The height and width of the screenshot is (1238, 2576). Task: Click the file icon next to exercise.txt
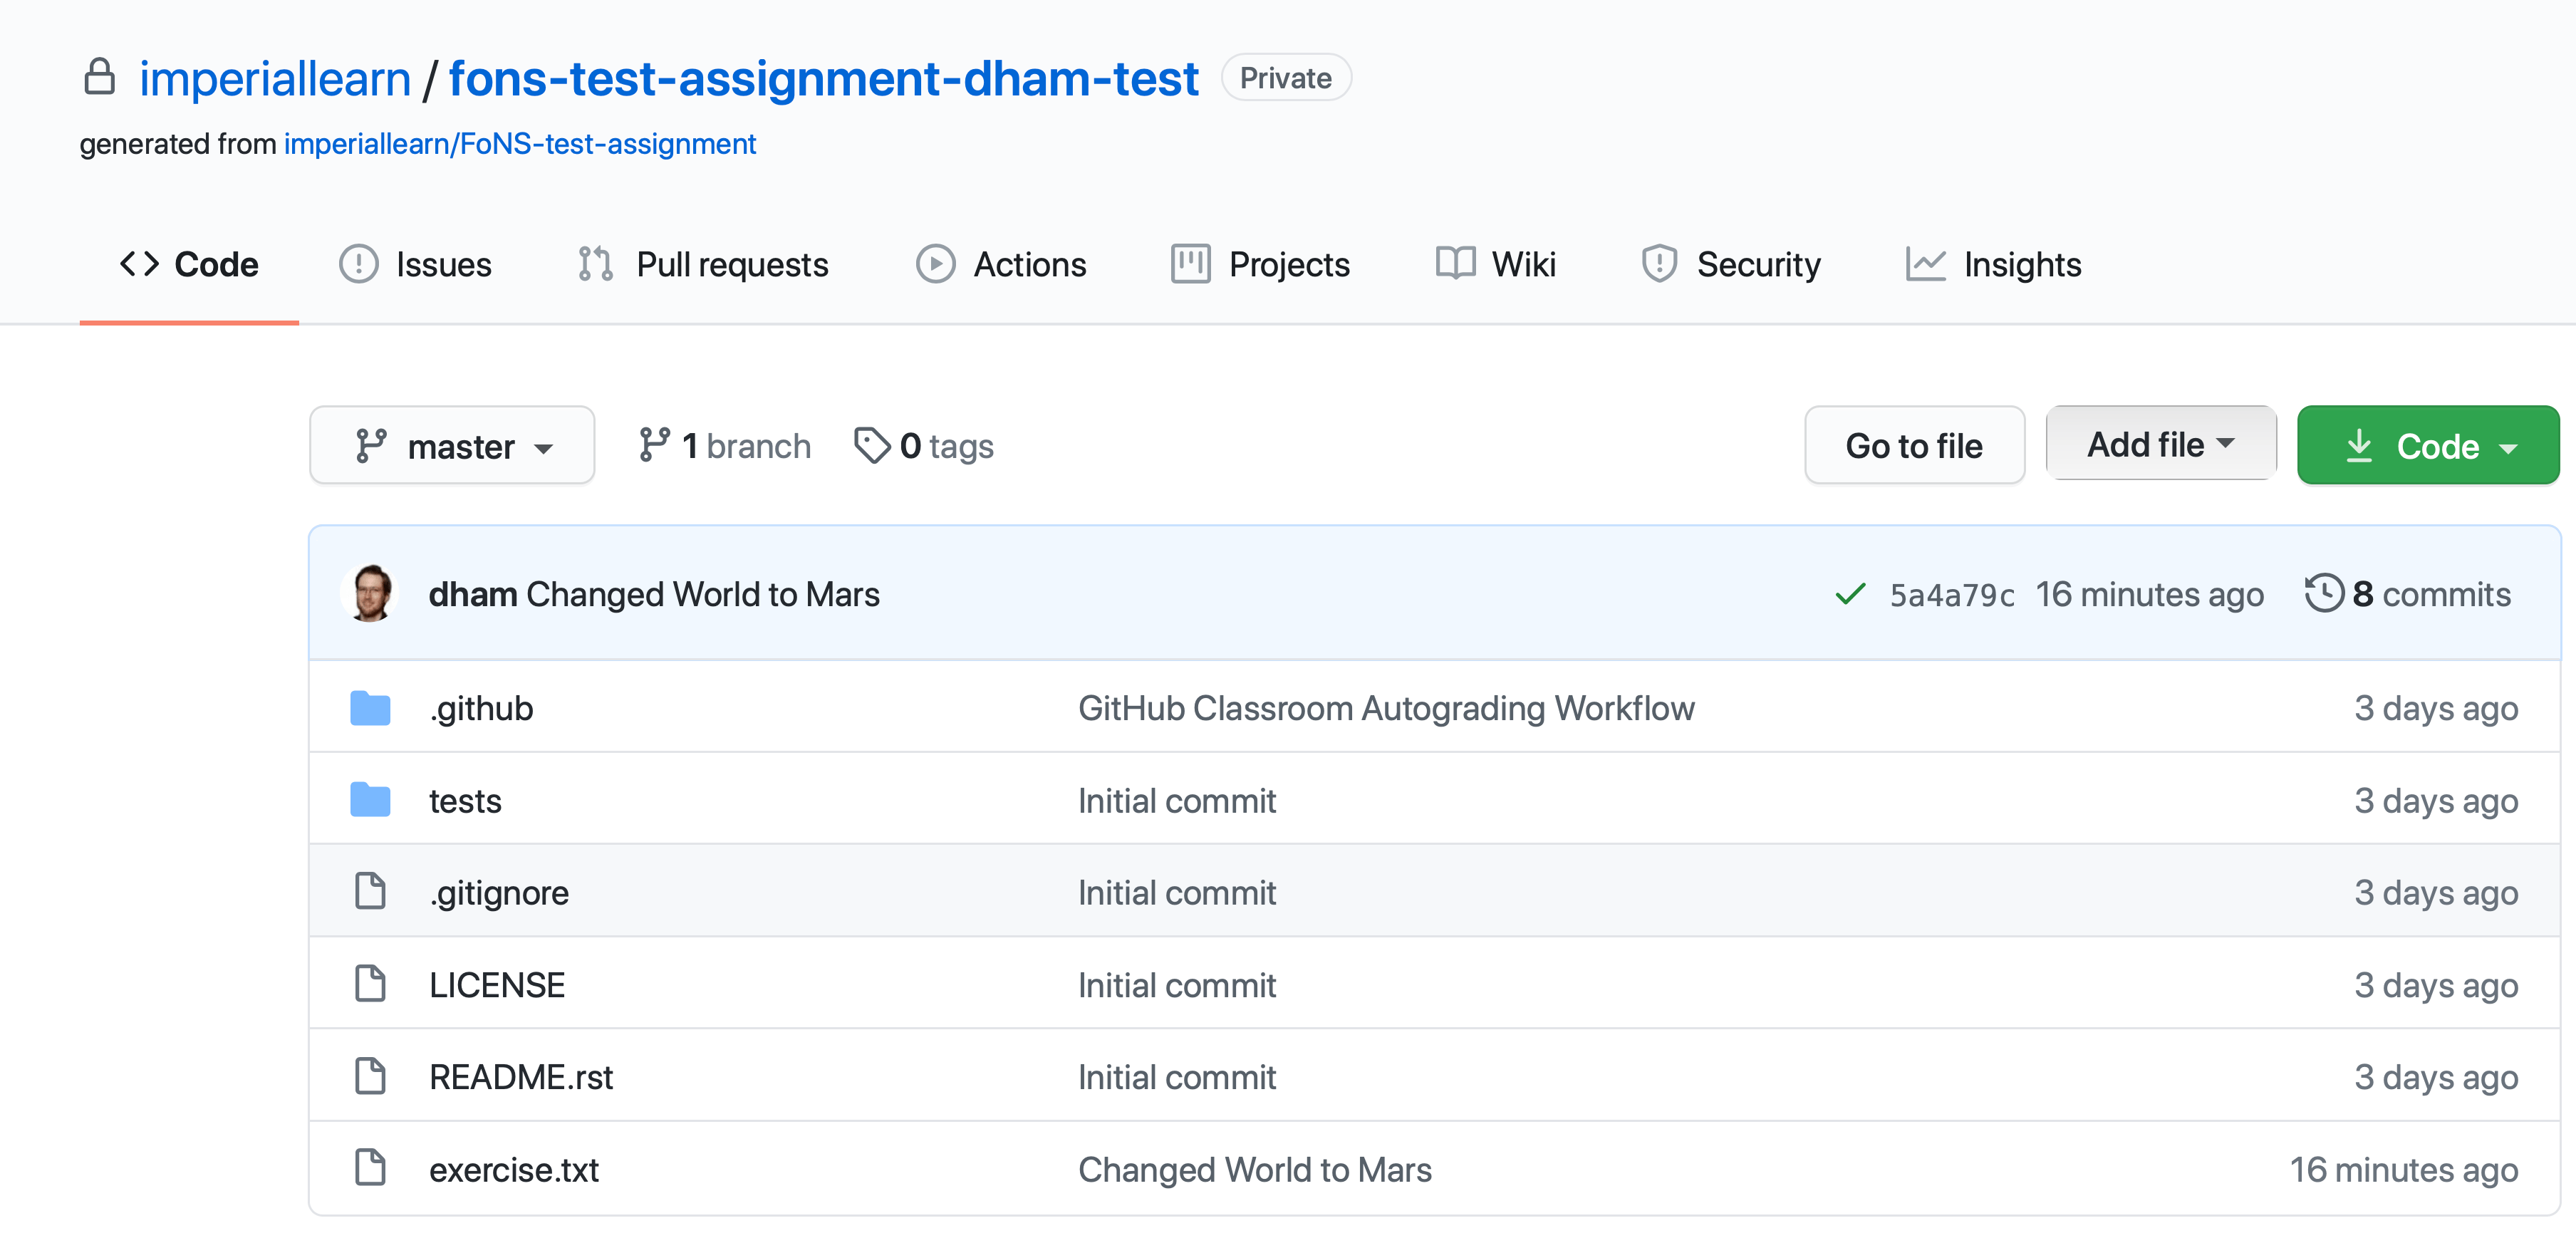point(370,1168)
